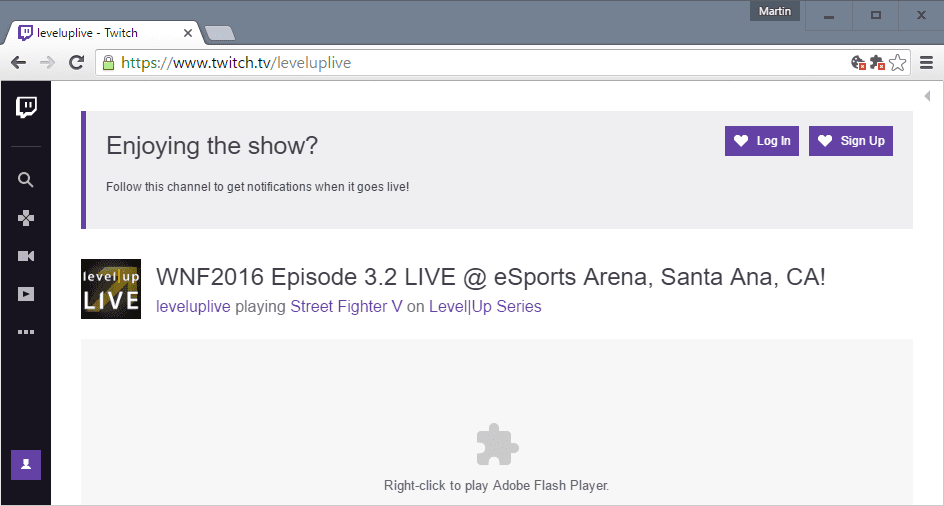Minimize the Chrome window
Viewport: 944px width, 506px height.
(829, 16)
